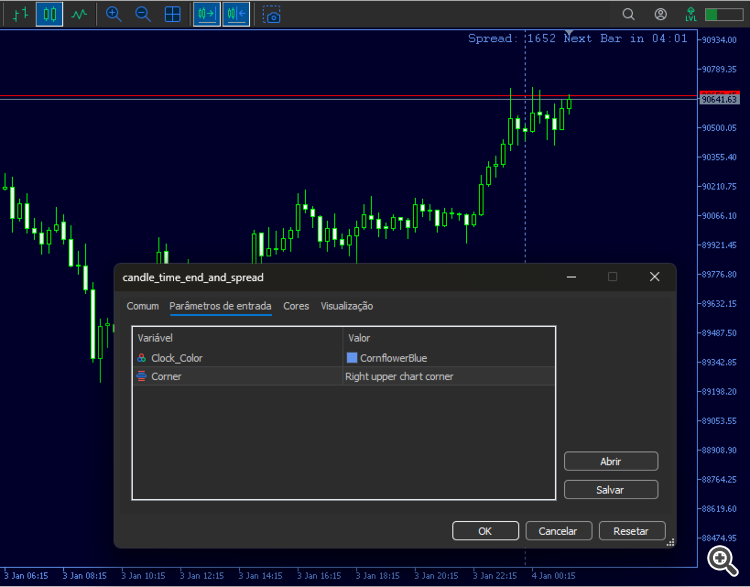Switch chart to bar chart mode

(20, 14)
